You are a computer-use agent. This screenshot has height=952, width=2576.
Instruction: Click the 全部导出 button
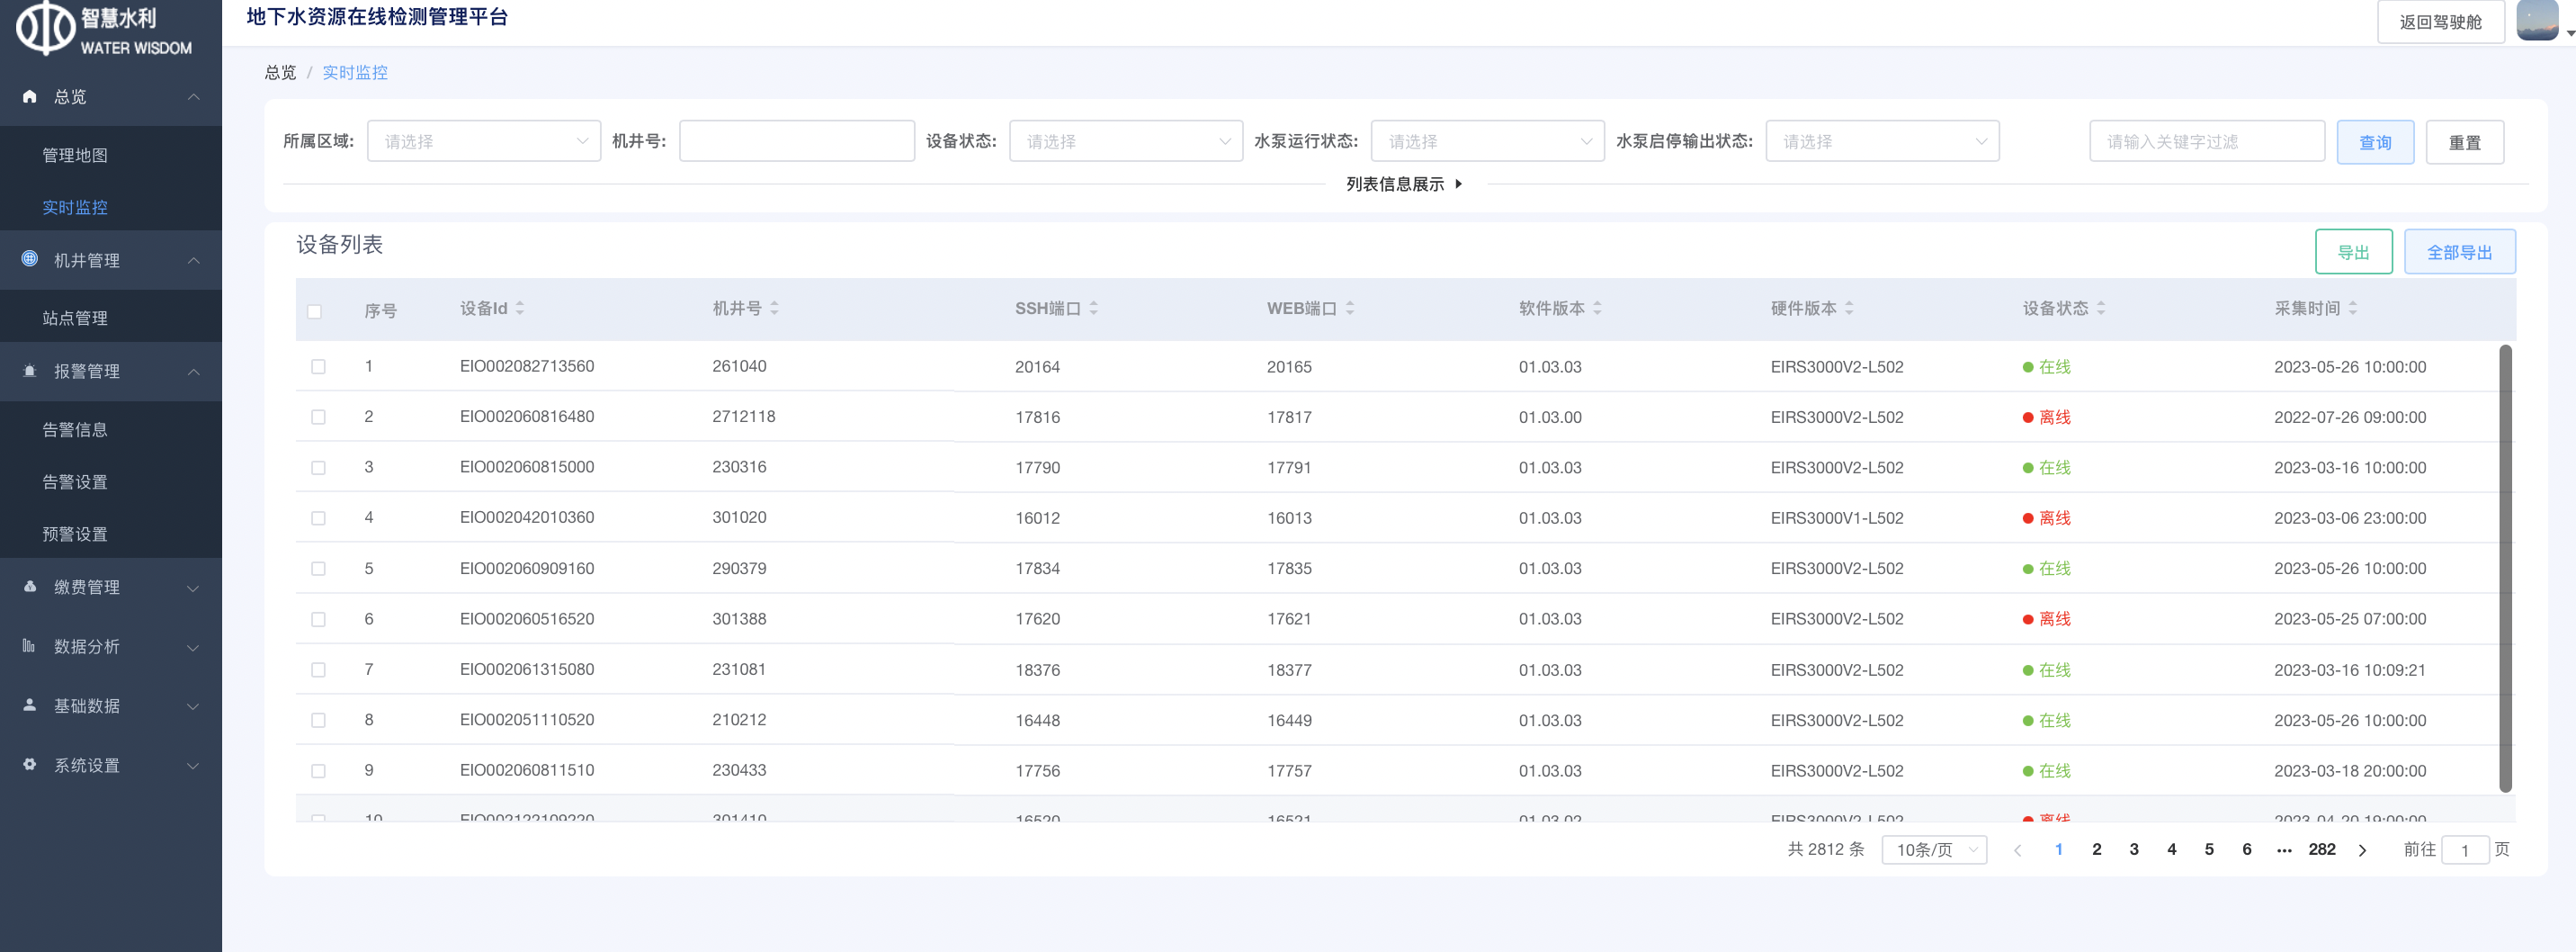(2458, 252)
